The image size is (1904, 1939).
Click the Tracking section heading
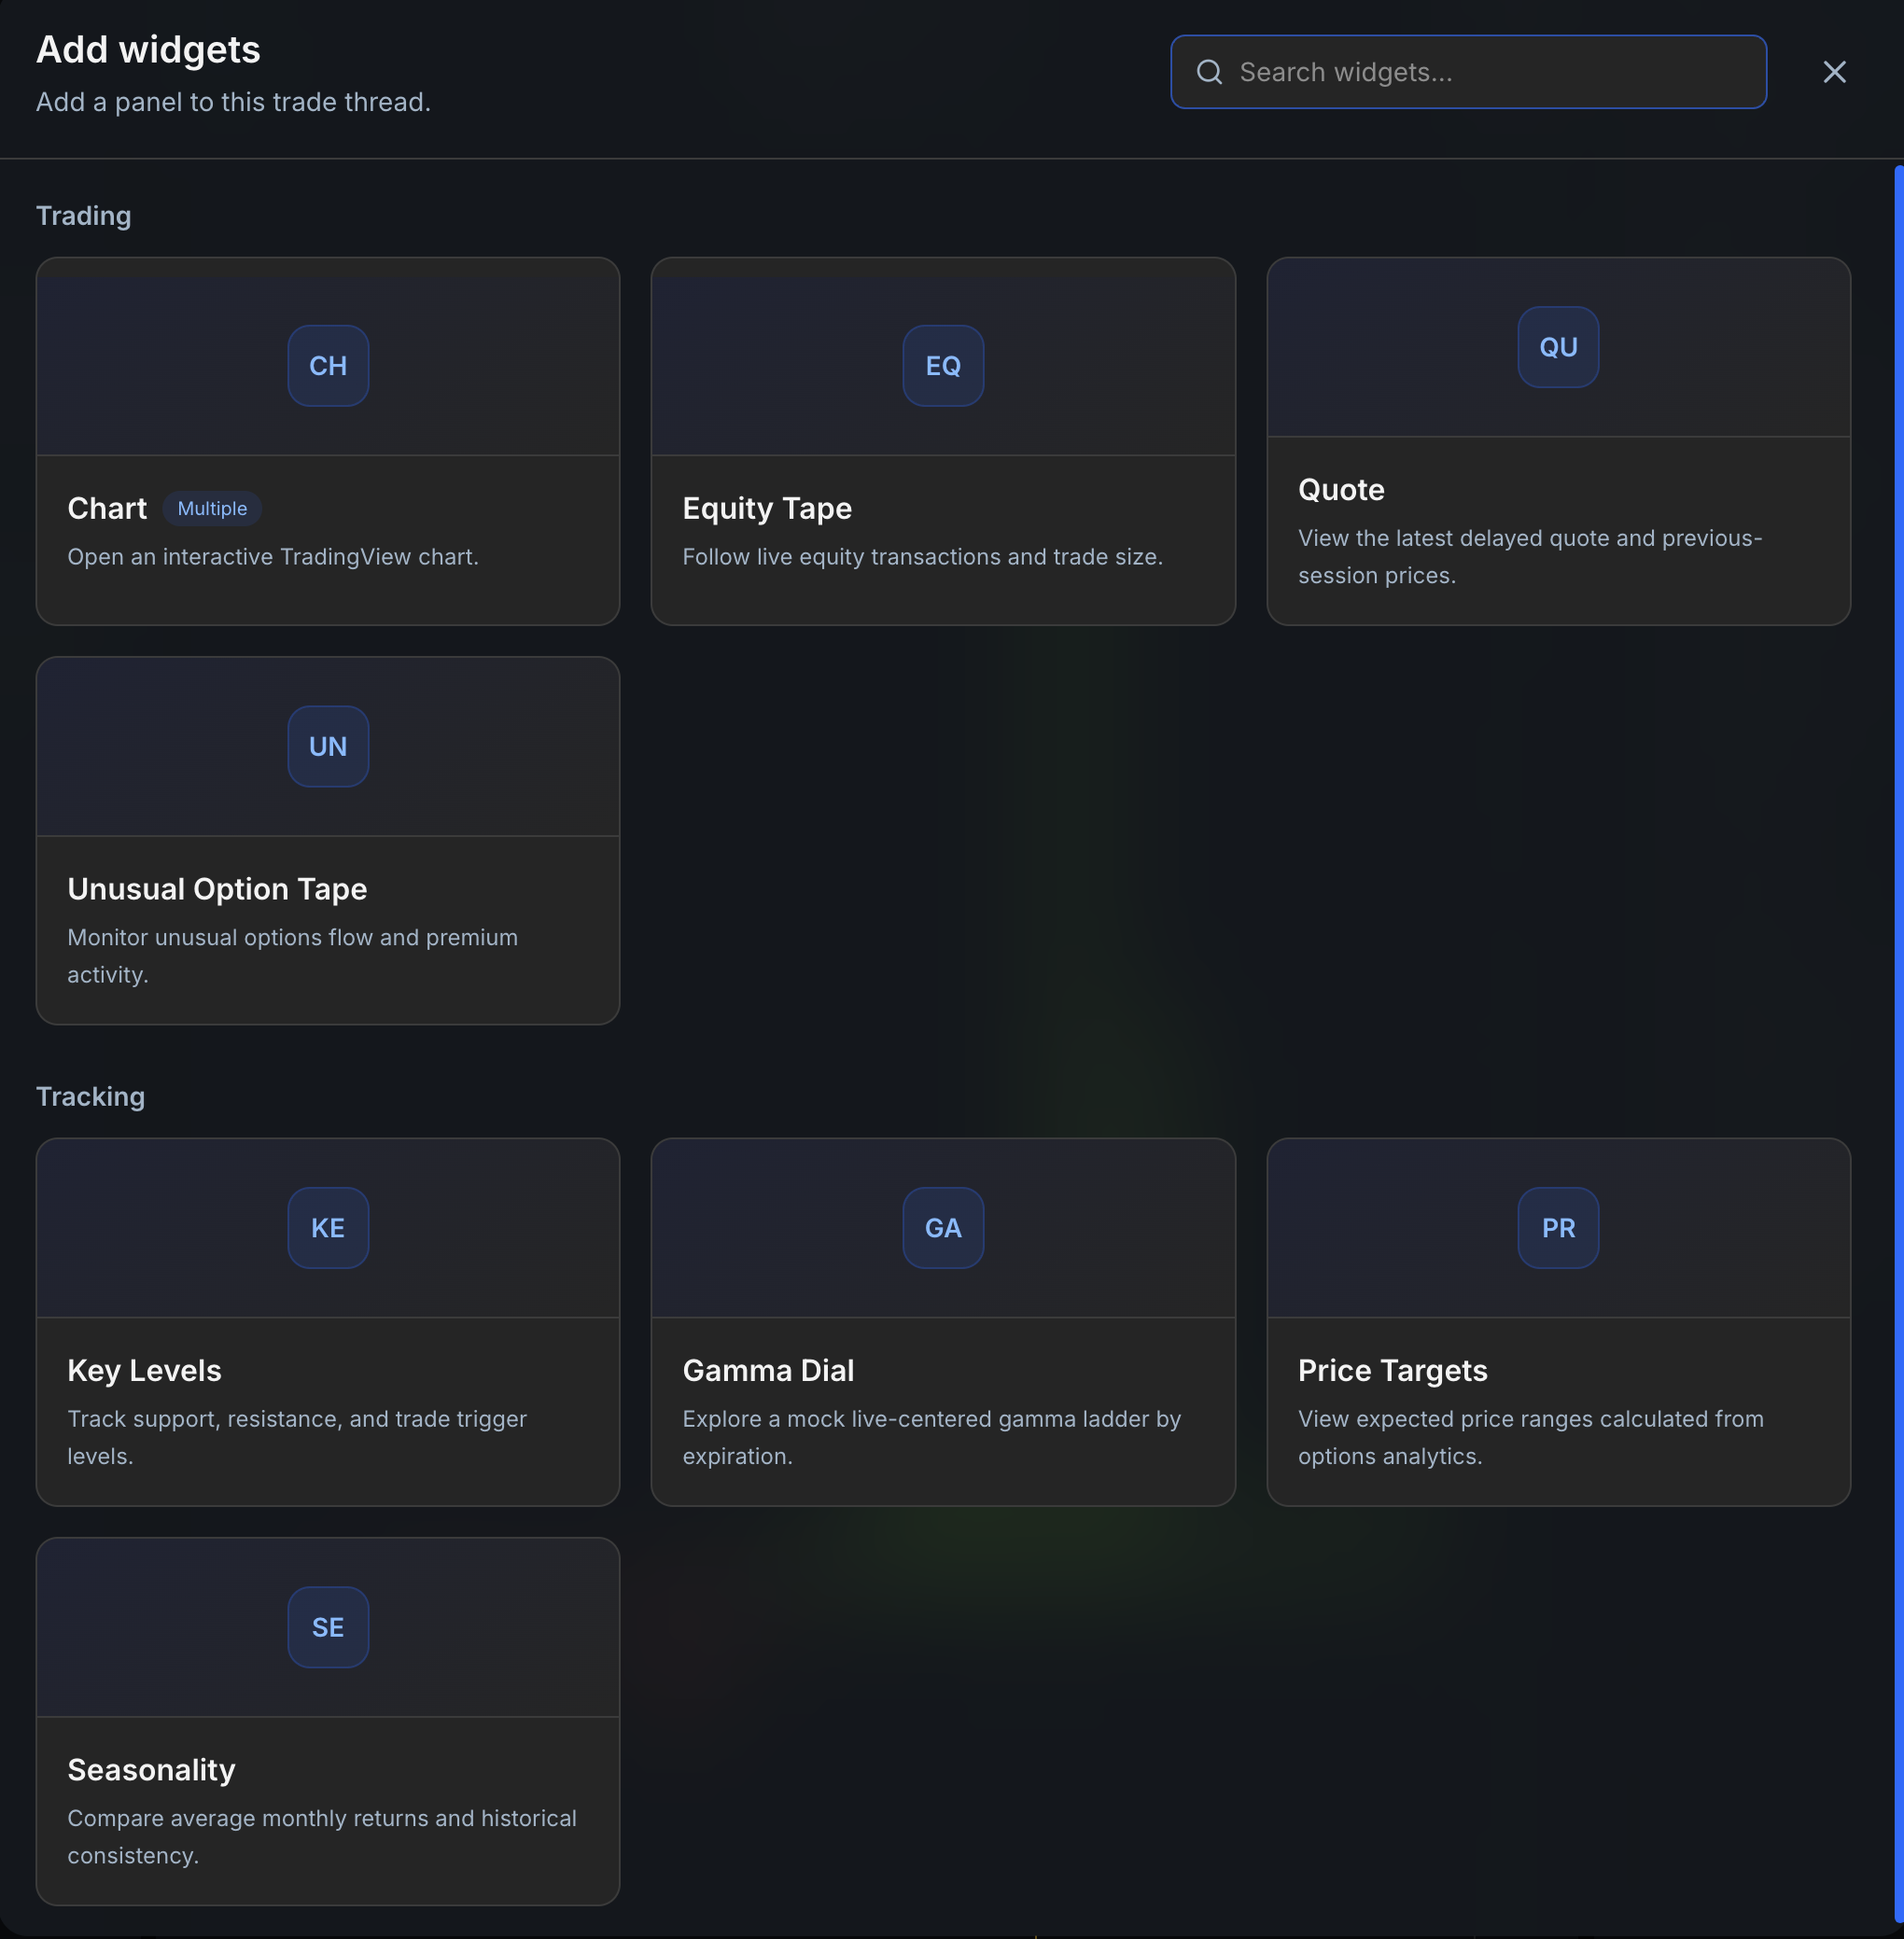pos(90,1097)
